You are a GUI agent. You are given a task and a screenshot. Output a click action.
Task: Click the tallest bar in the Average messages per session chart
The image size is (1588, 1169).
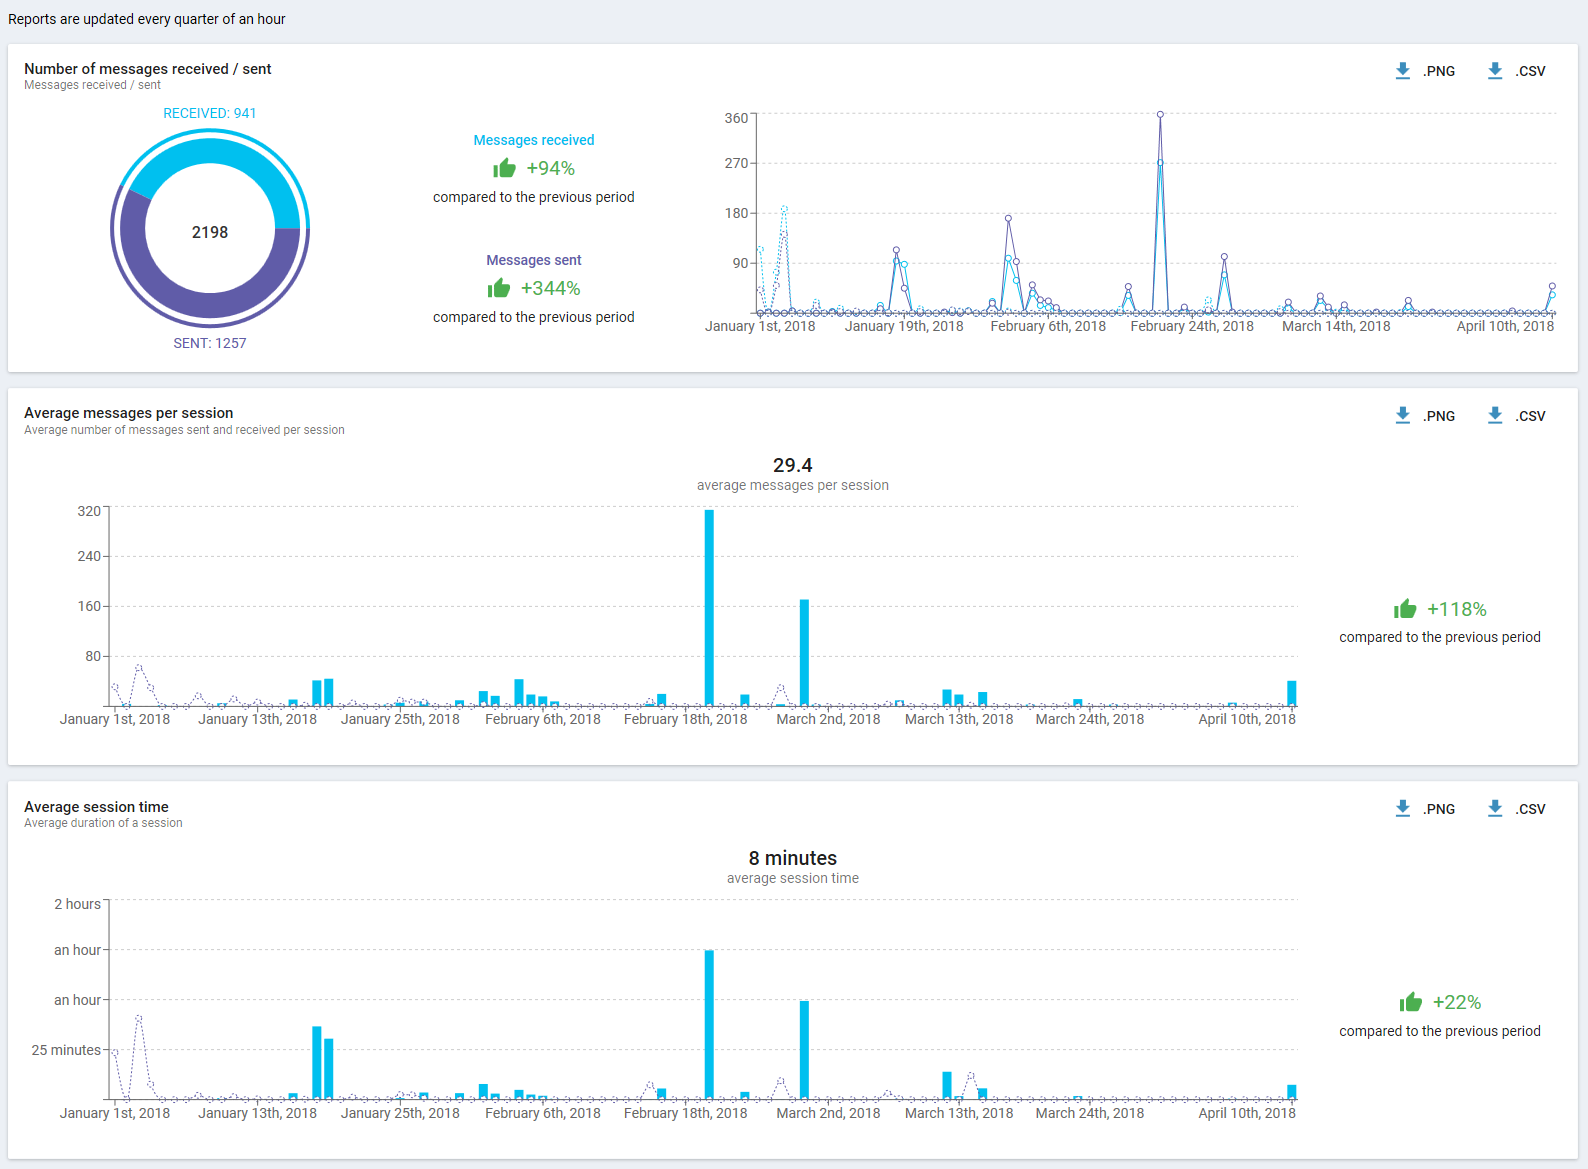(709, 608)
